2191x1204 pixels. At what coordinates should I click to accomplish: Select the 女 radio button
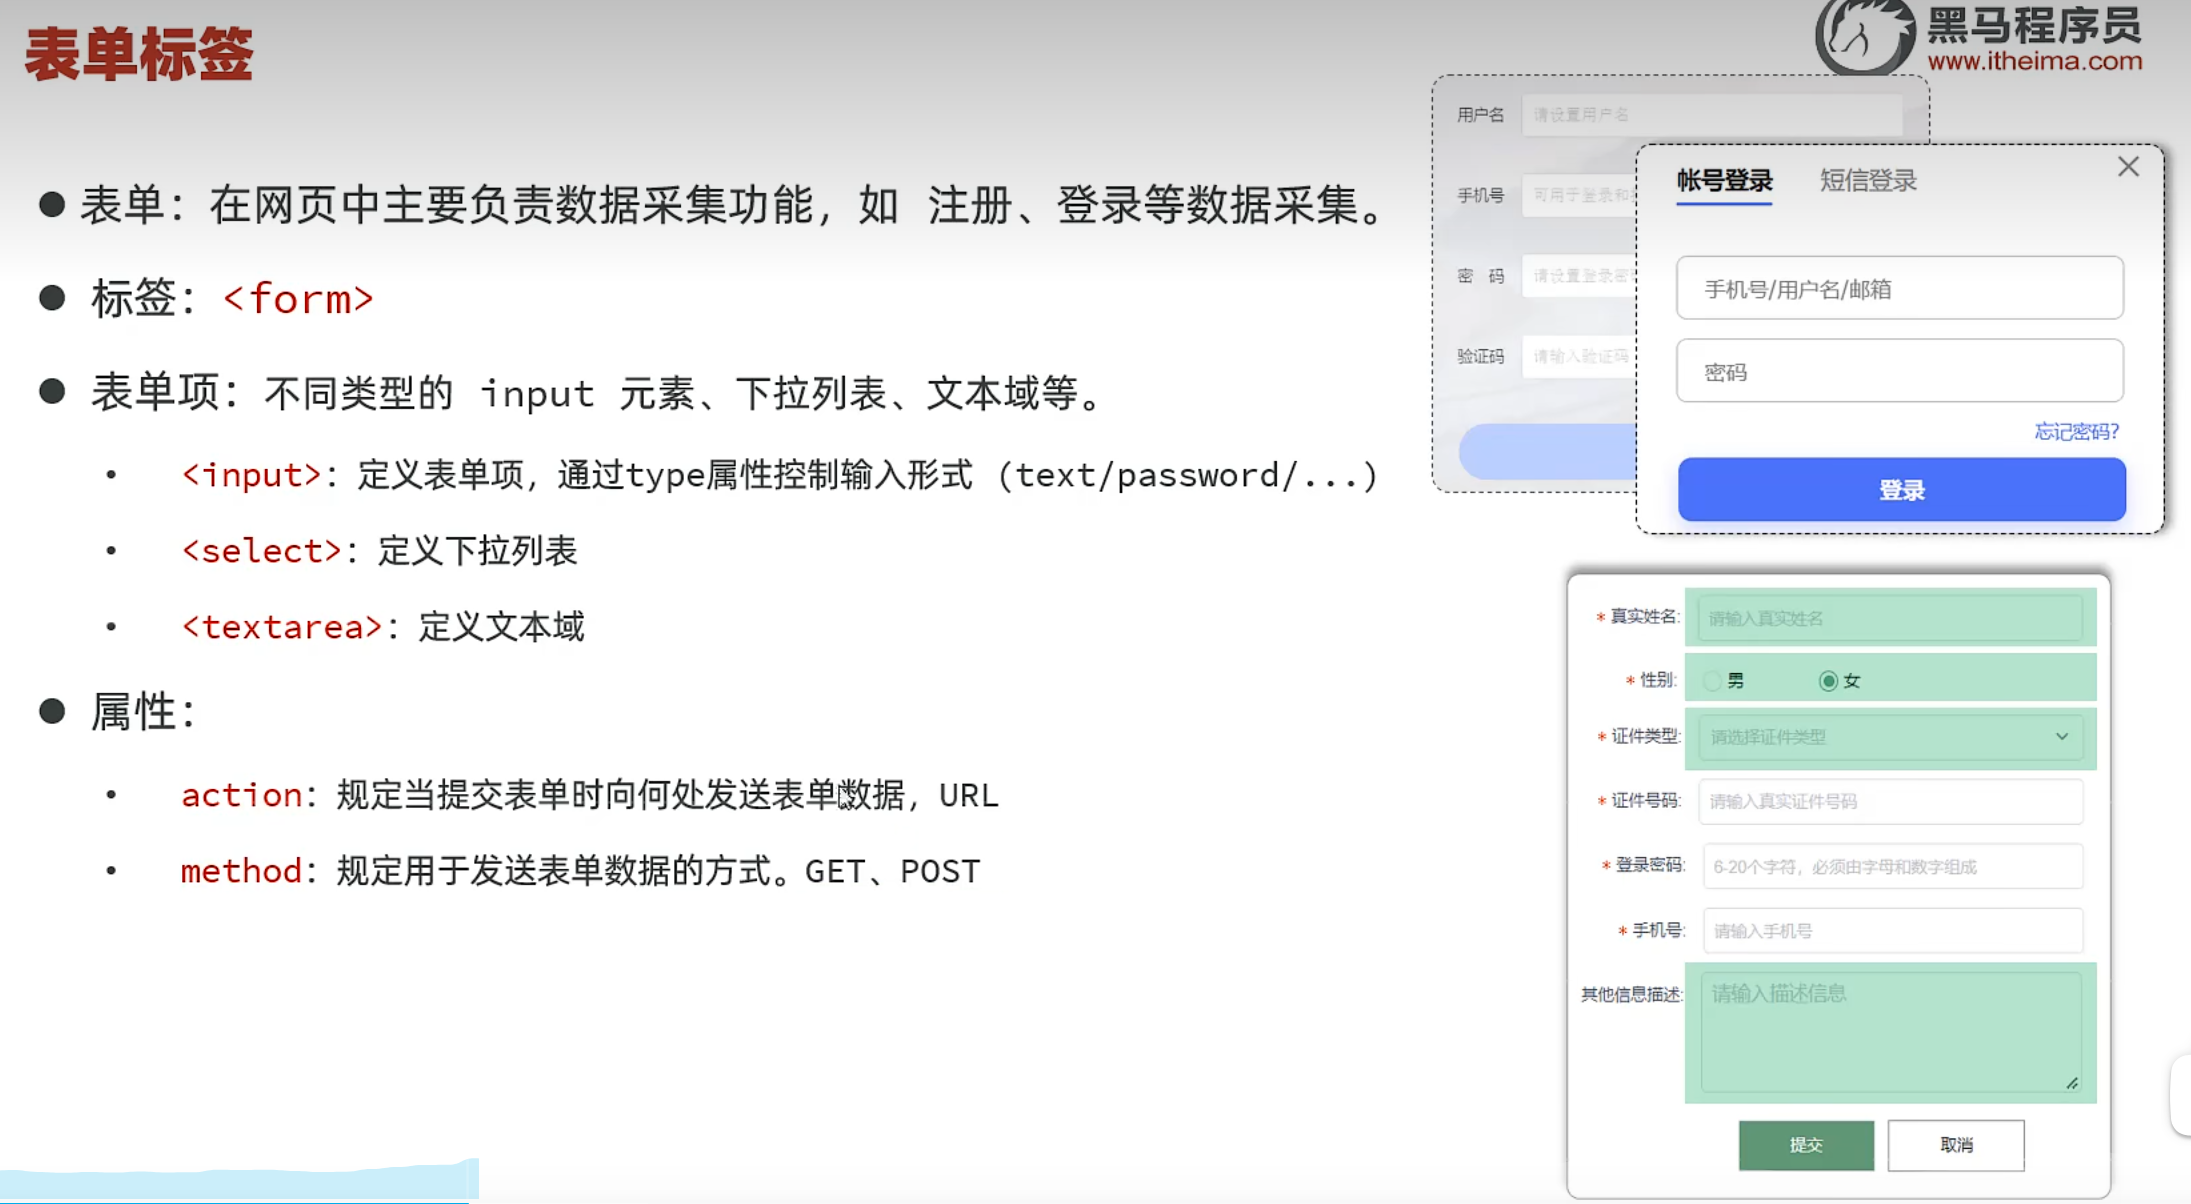click(x=1828, y=681)
